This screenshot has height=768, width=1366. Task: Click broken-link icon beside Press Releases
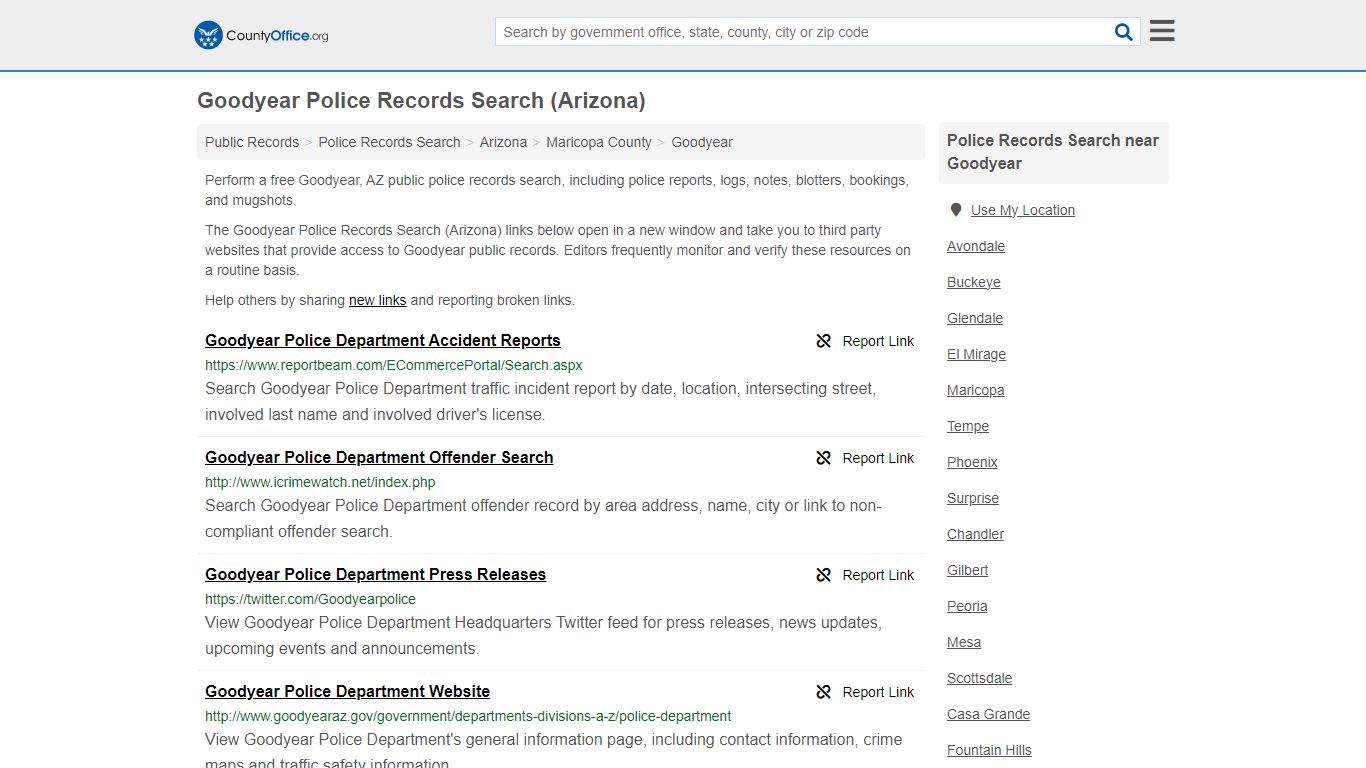(x=824, y=575)
